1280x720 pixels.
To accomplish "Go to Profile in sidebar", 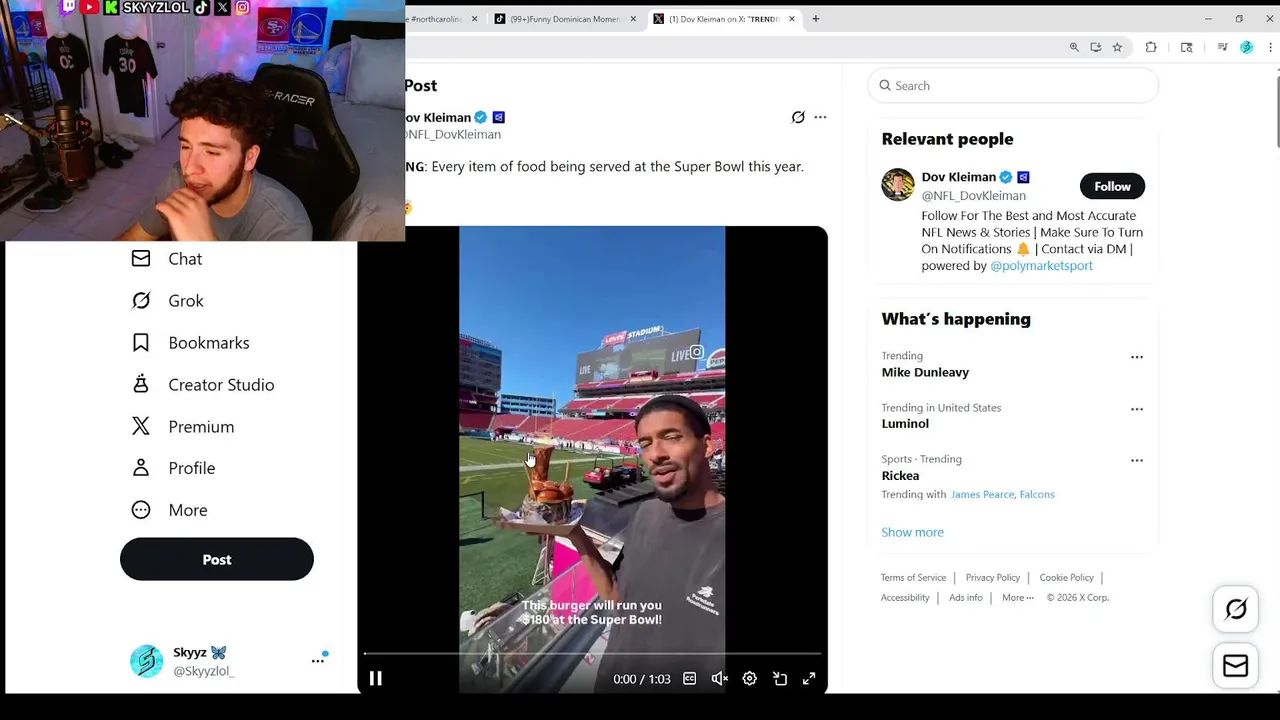I will (173, 468).
